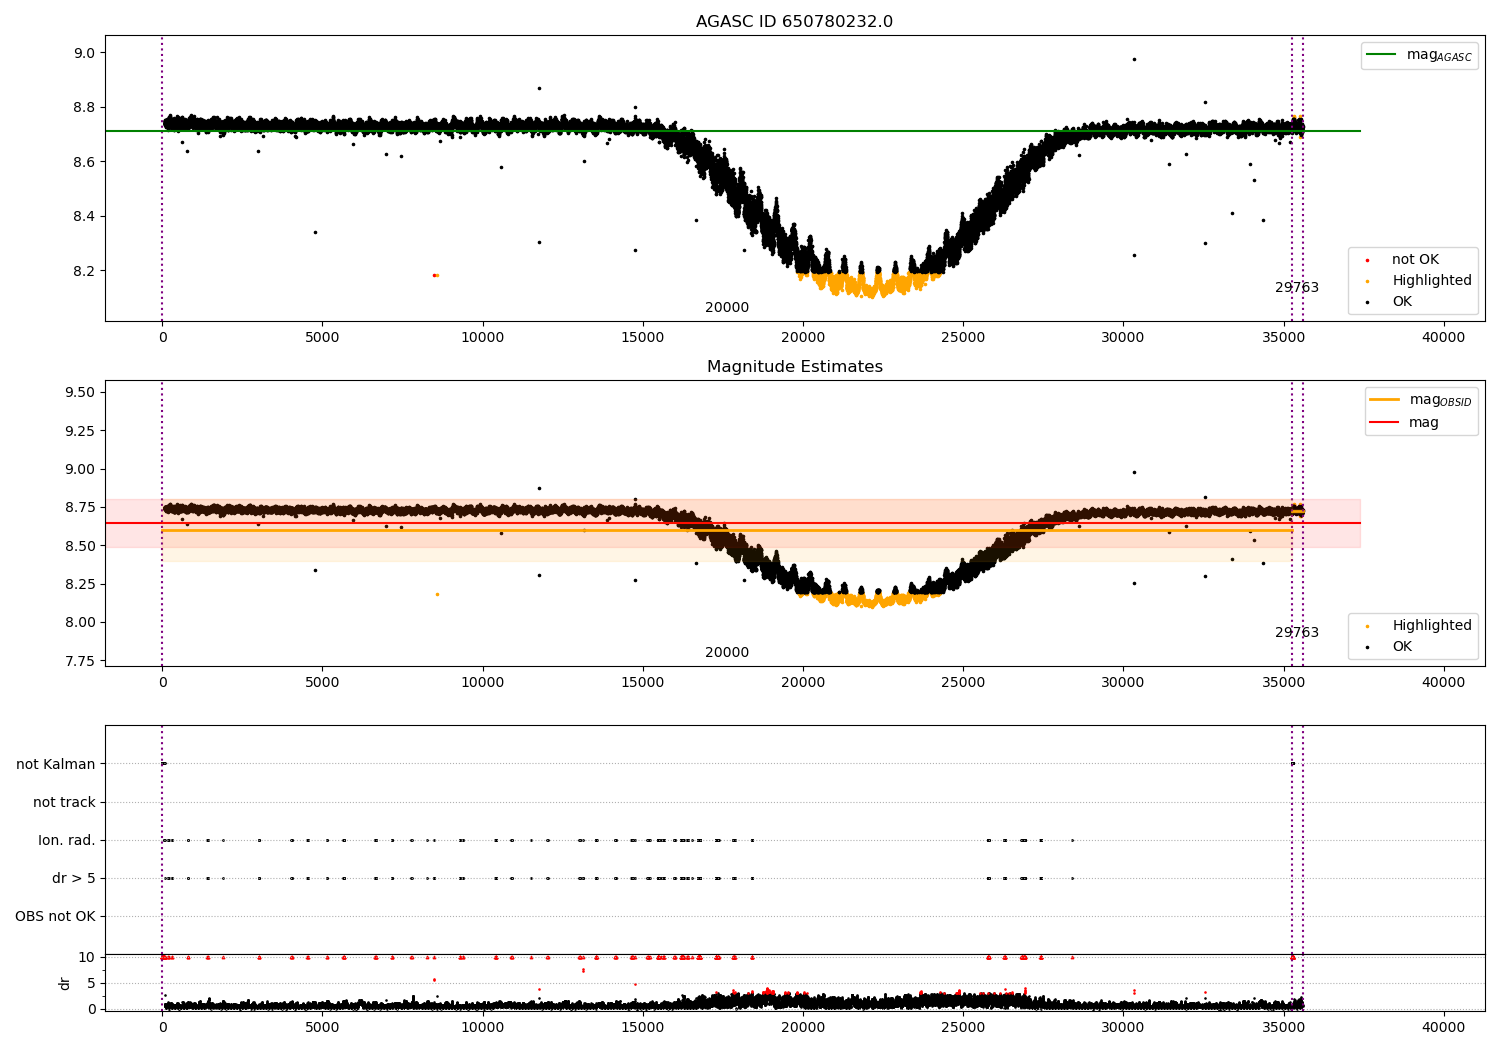Image resolution: width=1500 pixels, height=1050 pixels.
Task: Click the 9.00 y-tick of Magnitude Estimates plot
Action: [80, 469]
